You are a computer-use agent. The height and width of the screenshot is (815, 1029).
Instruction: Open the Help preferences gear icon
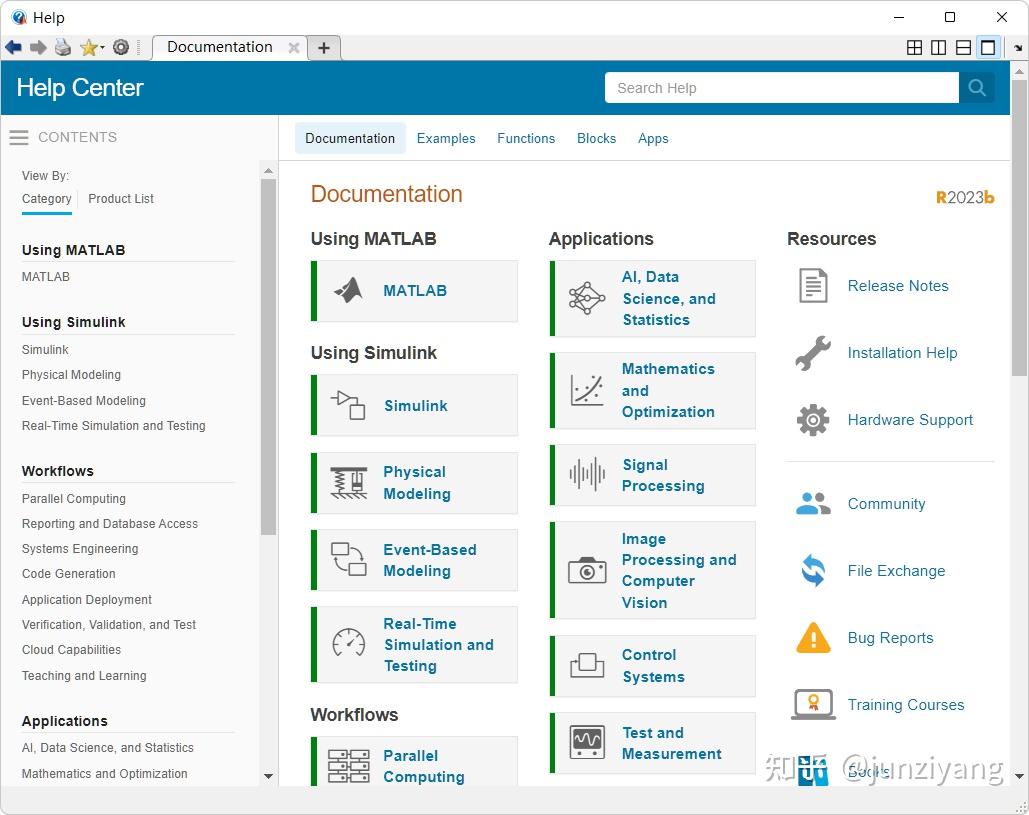click(121, 47)
